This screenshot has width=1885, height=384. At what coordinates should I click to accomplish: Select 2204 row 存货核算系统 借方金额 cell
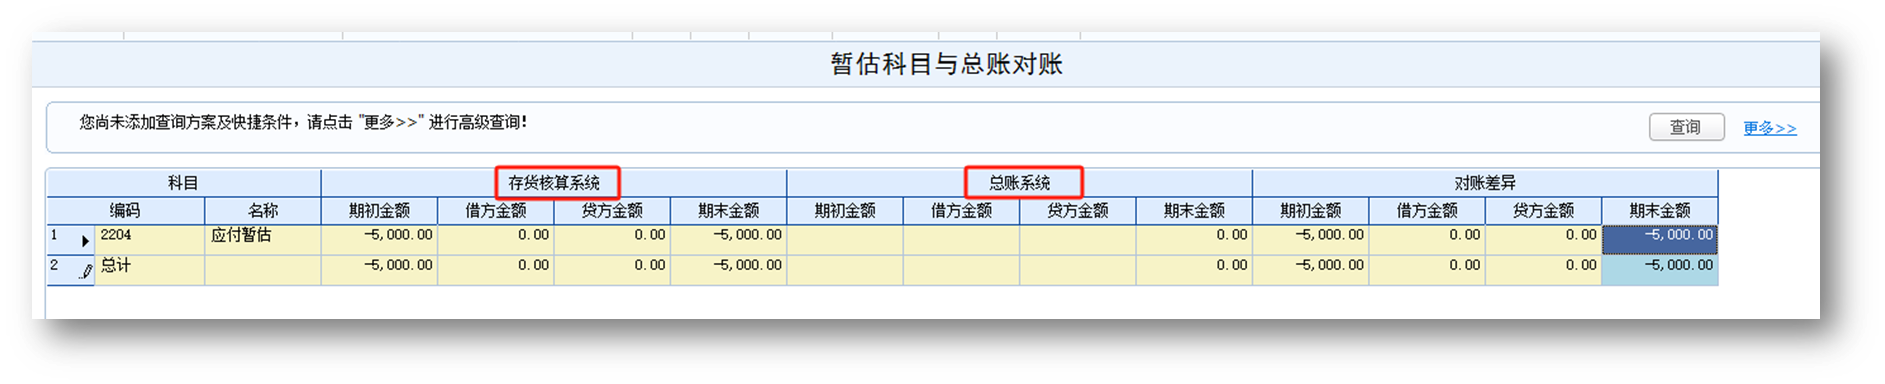[x=496, y=240]
